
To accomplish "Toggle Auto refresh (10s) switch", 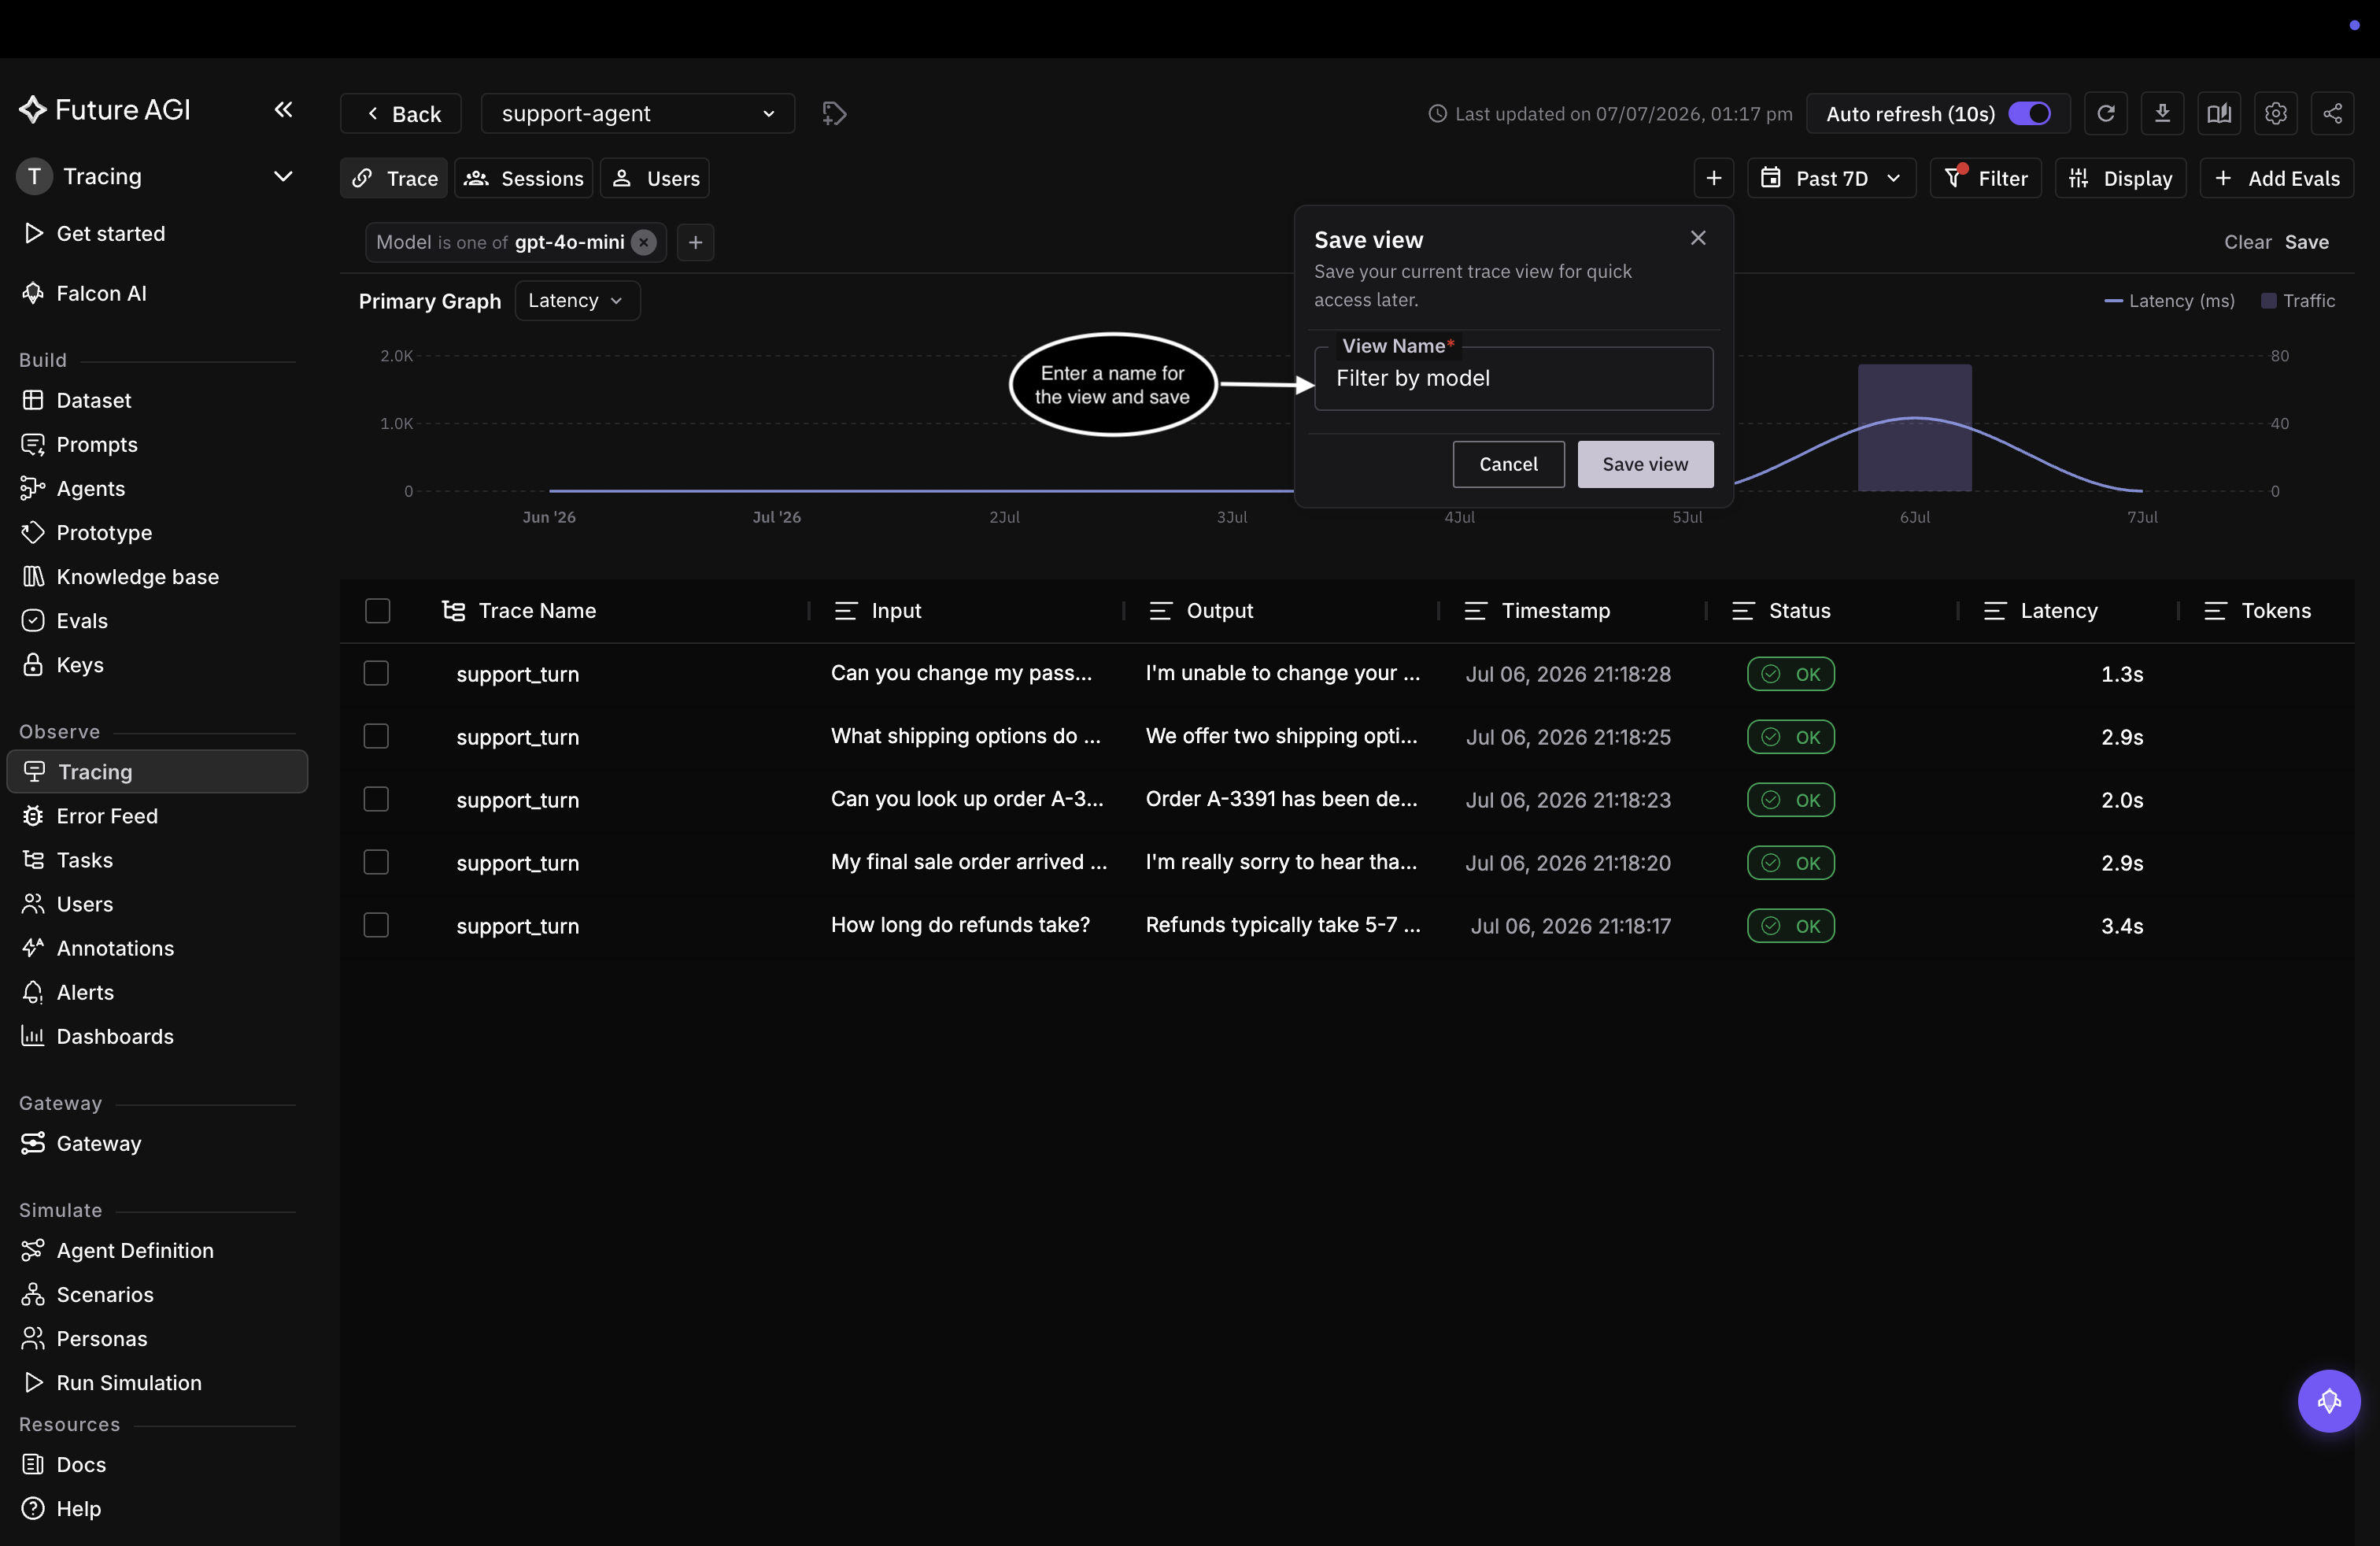I will pyautogui.click(x=2029, y=113).
